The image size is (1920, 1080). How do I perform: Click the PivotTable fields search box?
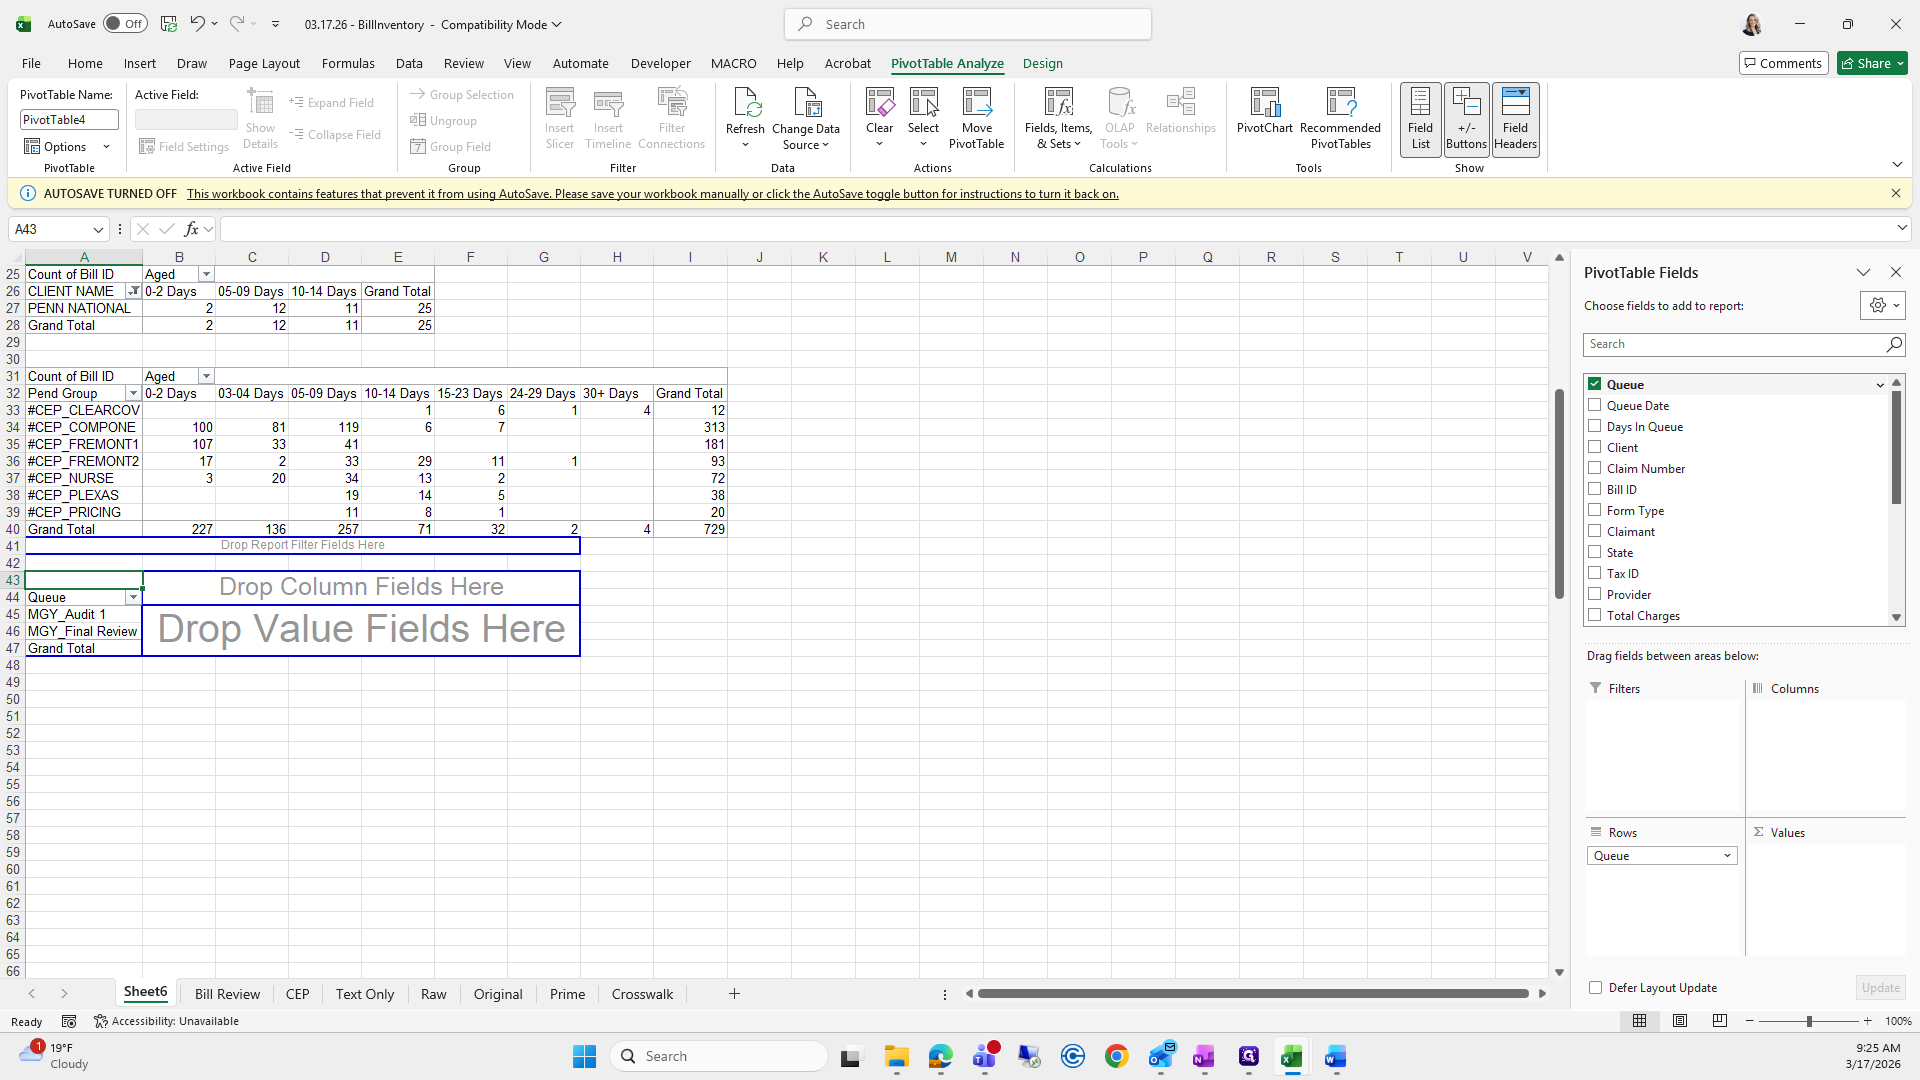click(1735, 344)
